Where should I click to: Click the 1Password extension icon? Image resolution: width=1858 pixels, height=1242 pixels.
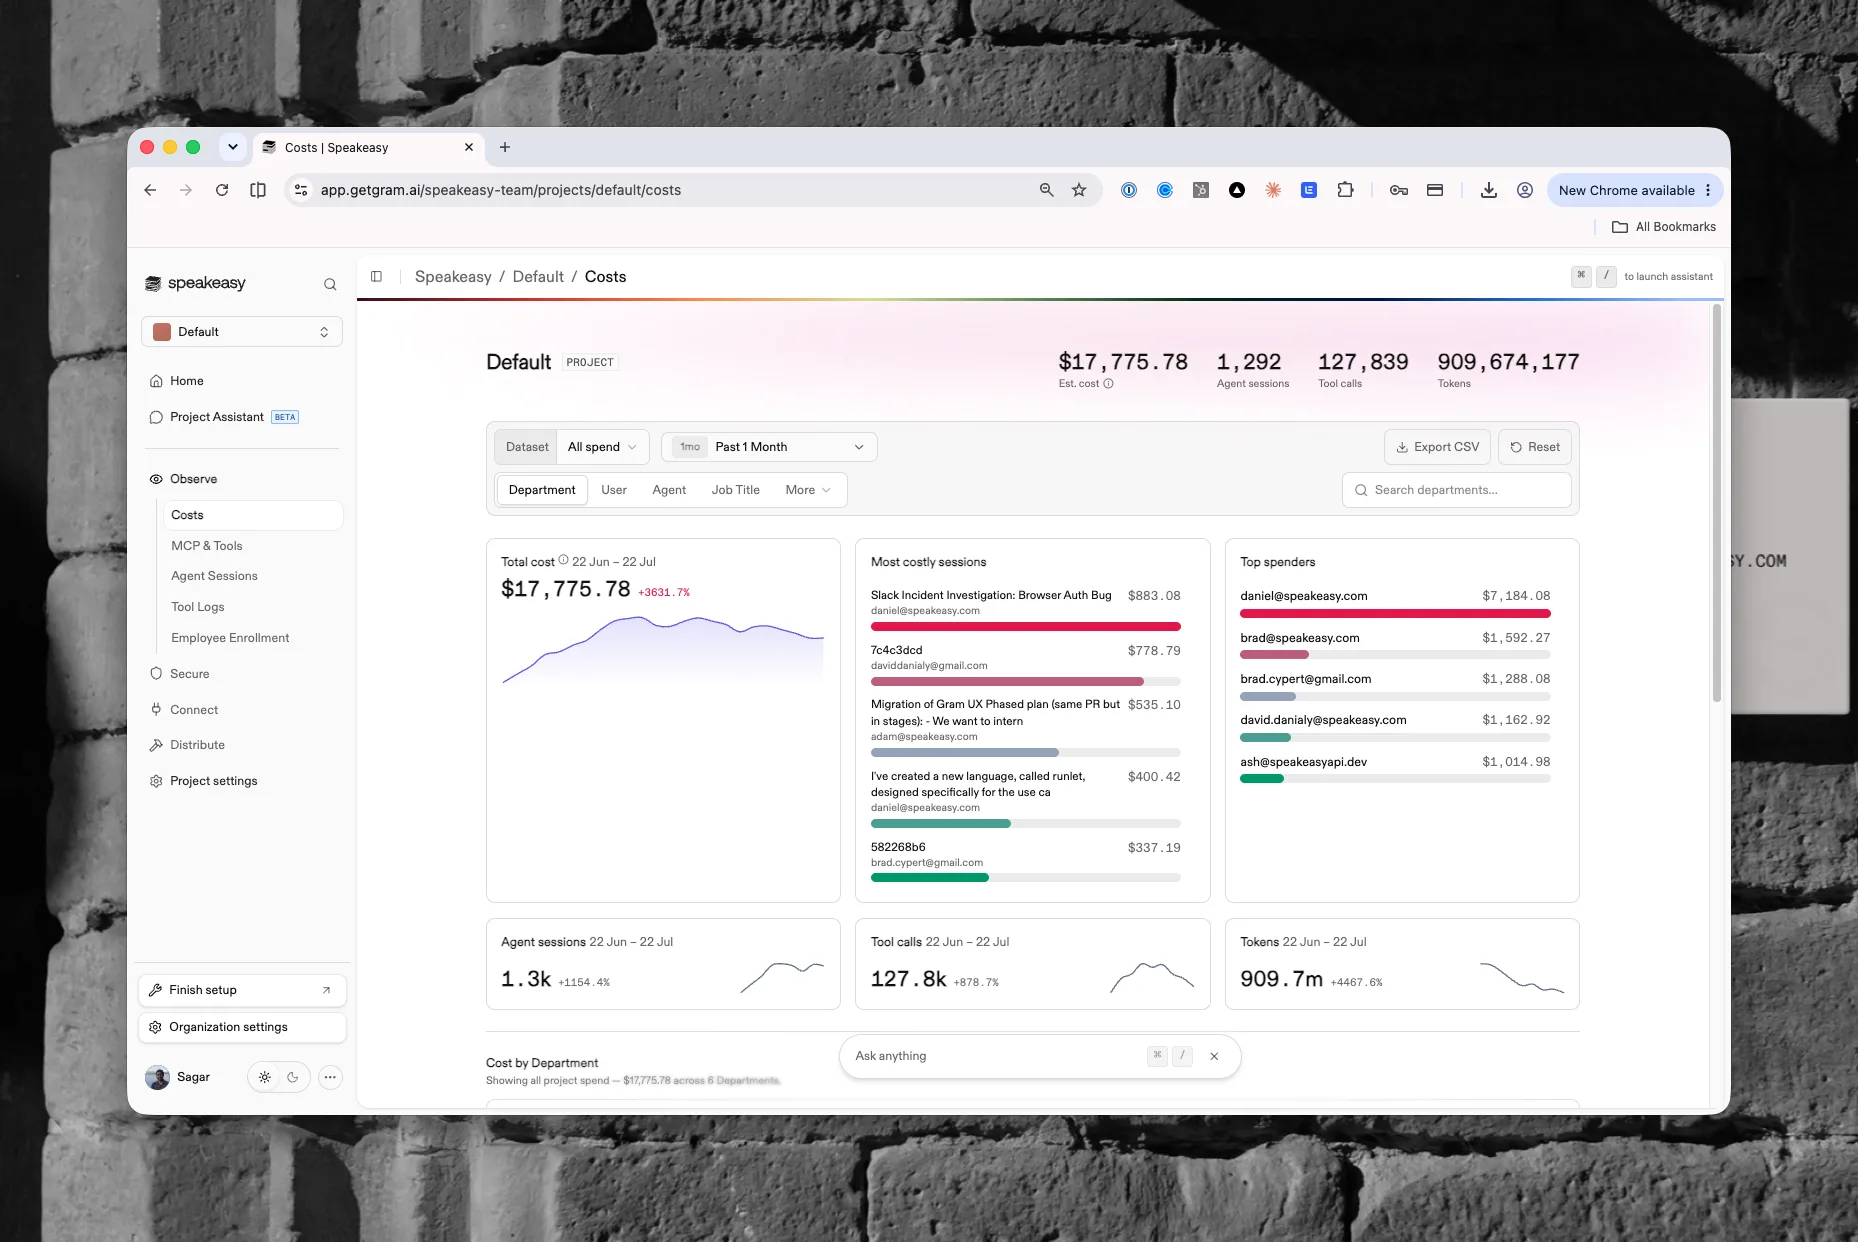click(x=1129, y=190)
